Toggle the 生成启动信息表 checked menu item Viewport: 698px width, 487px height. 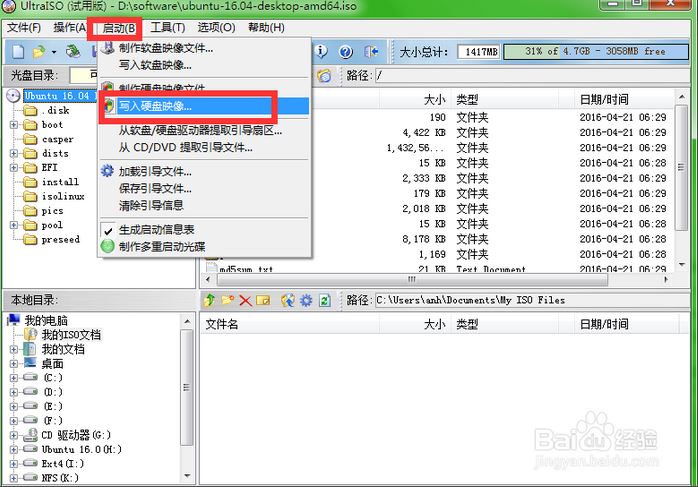point(205,230)
